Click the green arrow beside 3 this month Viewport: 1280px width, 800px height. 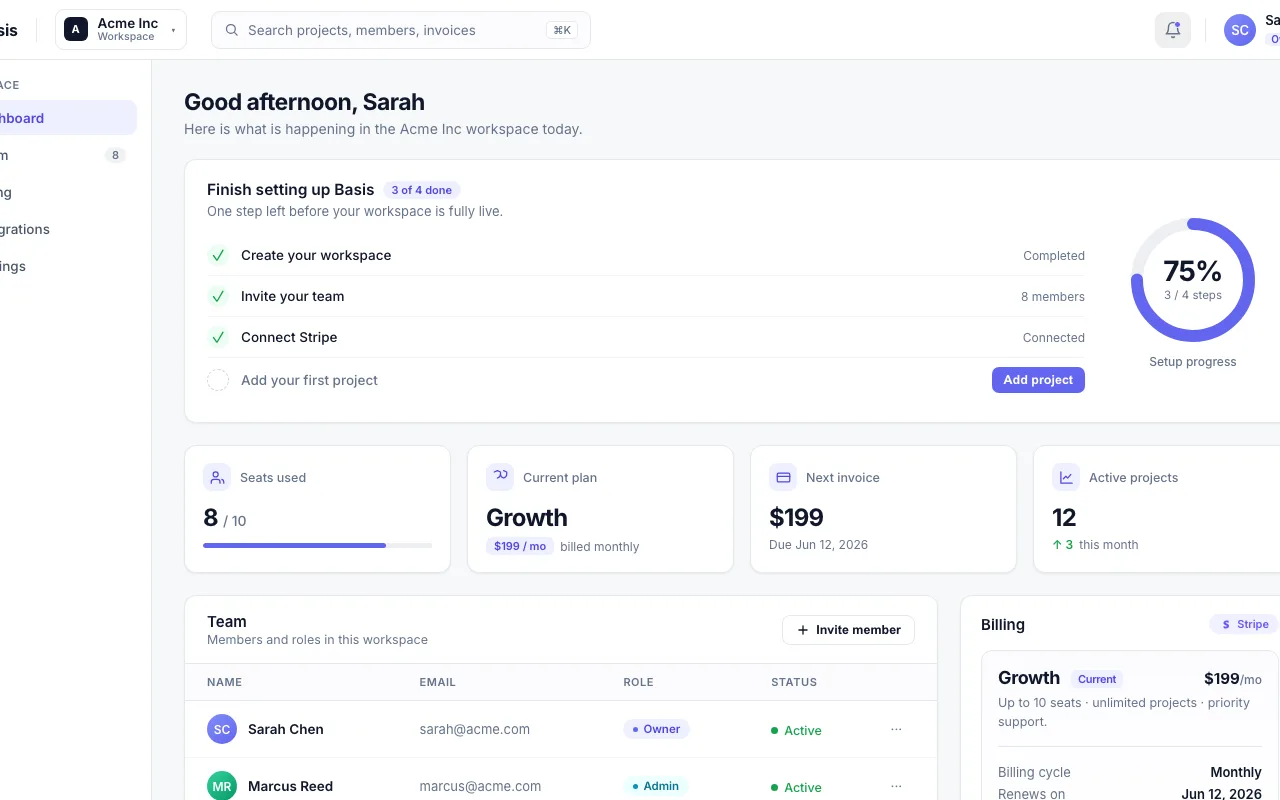1057,545
